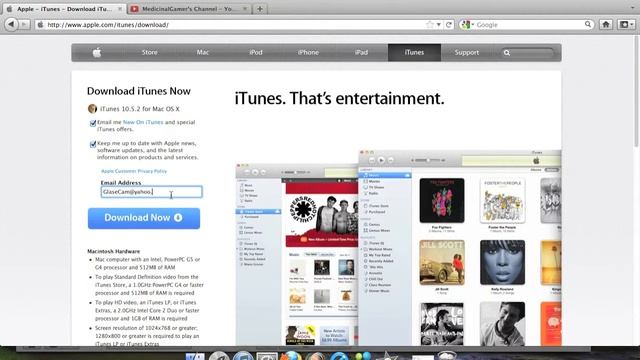Click the Apple site search field
This screenshot has width=640, height=360.
click(527, 53)
